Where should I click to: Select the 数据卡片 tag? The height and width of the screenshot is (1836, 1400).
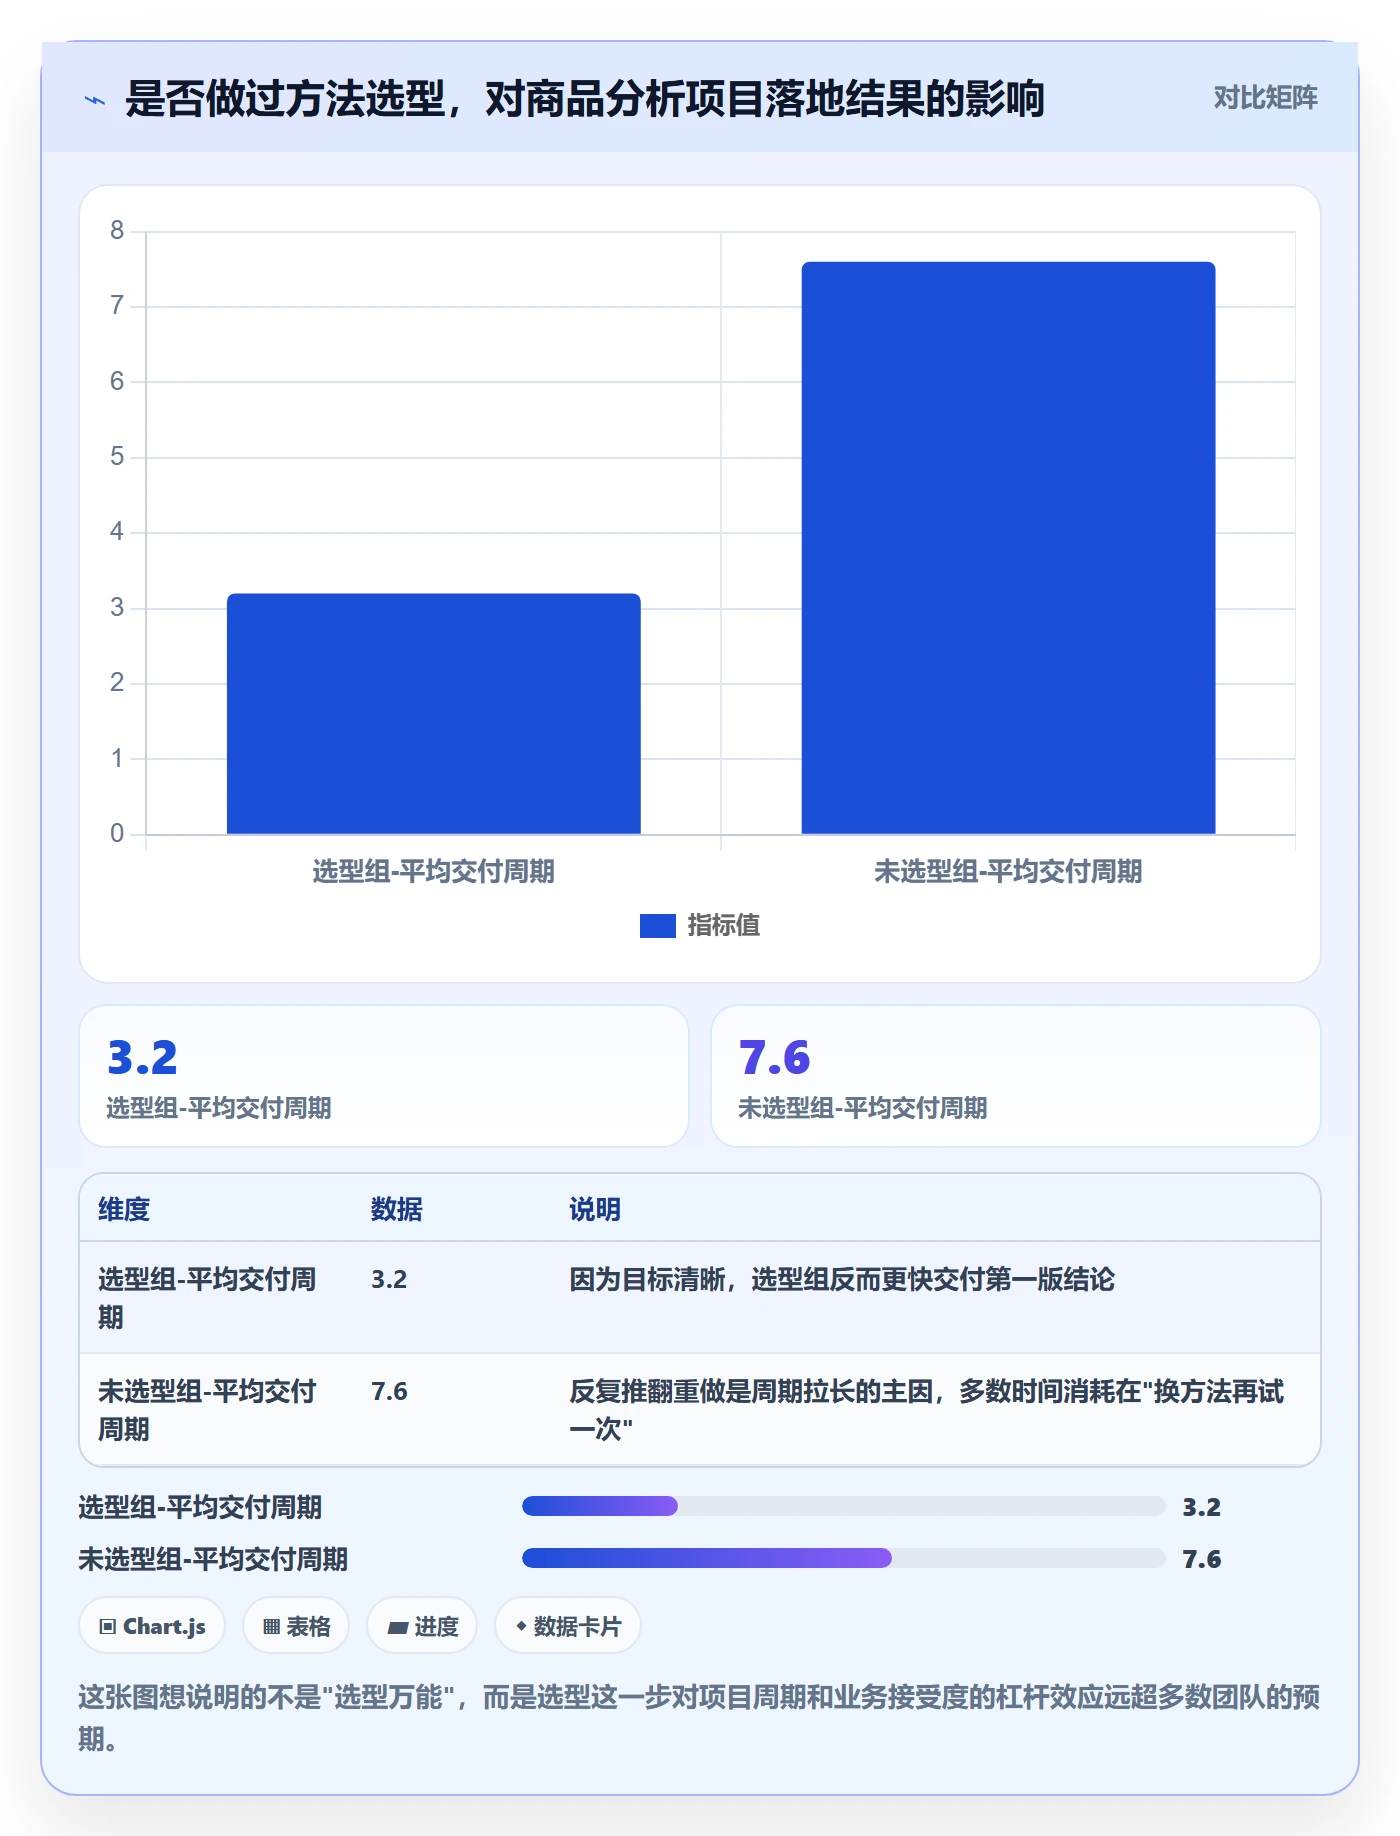tap(568, 1626)
